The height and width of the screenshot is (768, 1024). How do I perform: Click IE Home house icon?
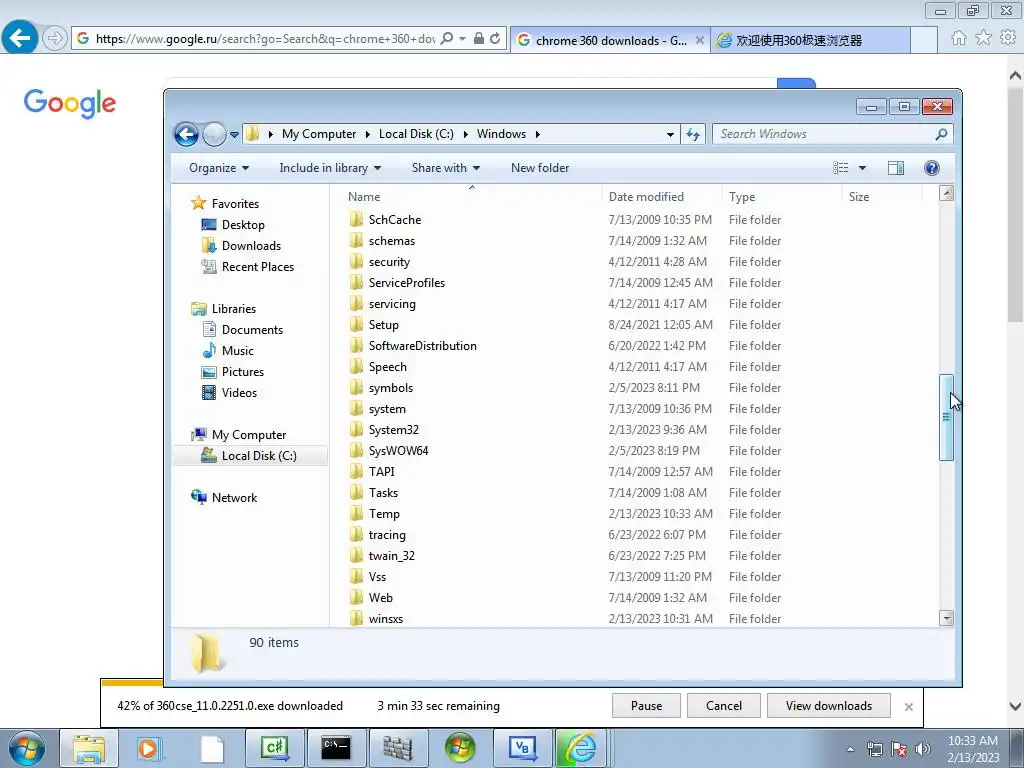959,38
